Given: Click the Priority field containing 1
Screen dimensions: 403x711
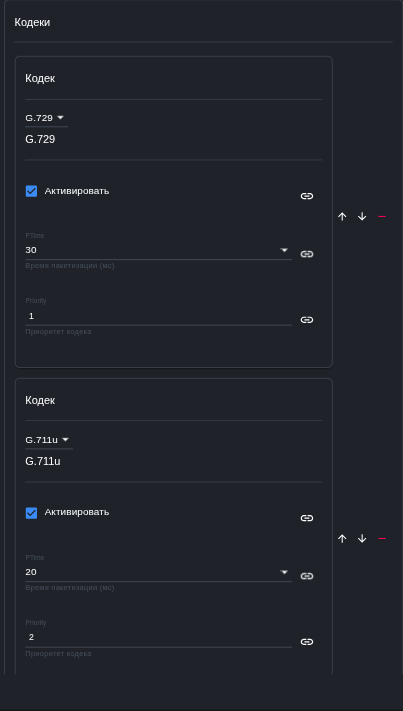Looking at the screenshot, I should click(158, 316).
